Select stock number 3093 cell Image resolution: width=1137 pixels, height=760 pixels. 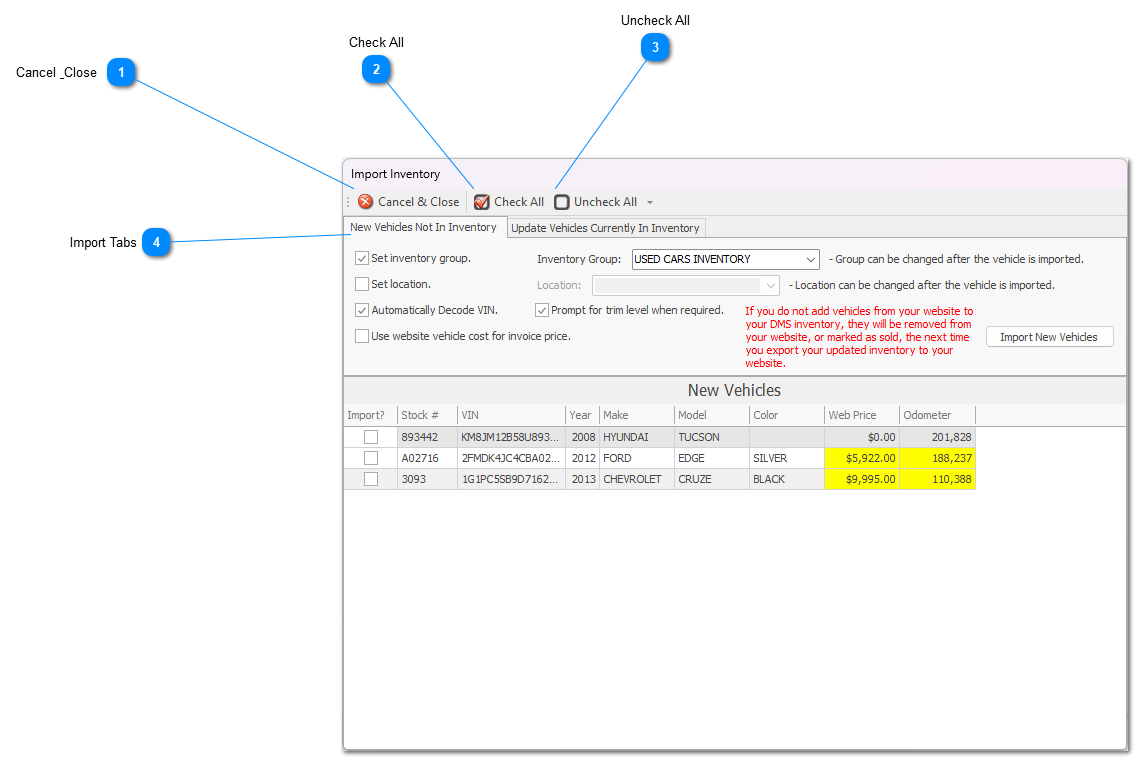(427, 479)
